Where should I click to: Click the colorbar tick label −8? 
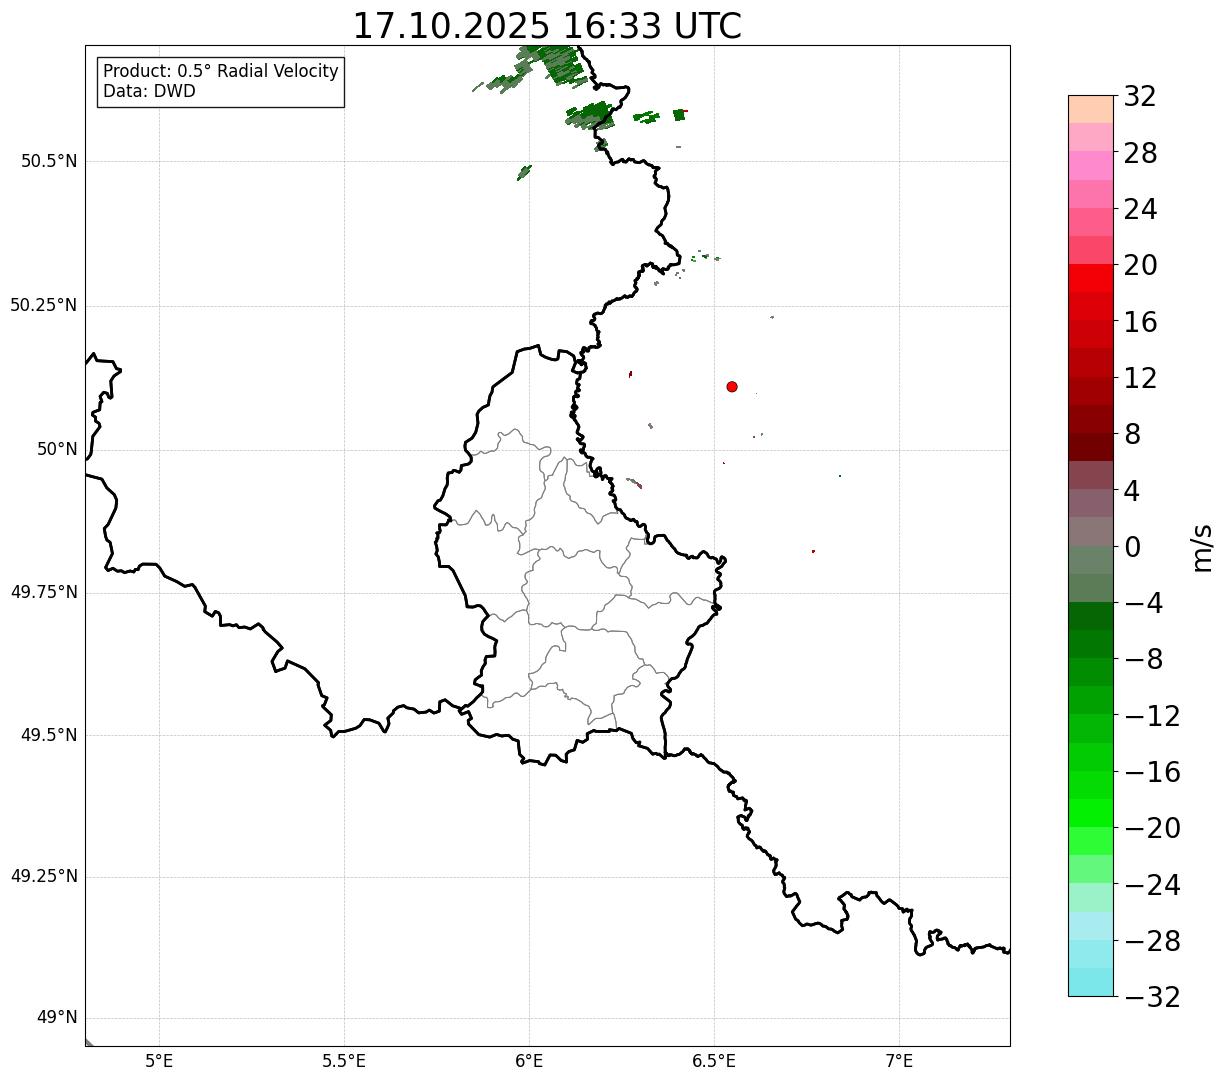point(1143,660)
